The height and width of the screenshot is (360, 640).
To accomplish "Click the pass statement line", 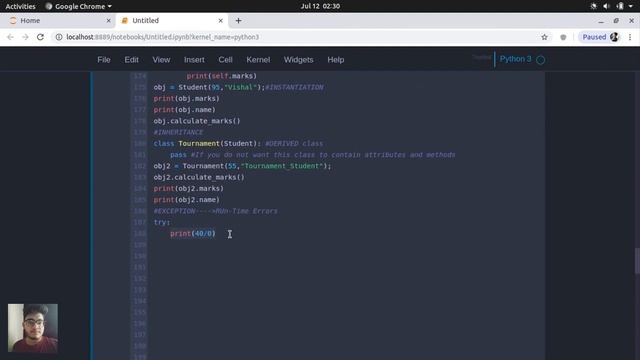I will (312, 155).
